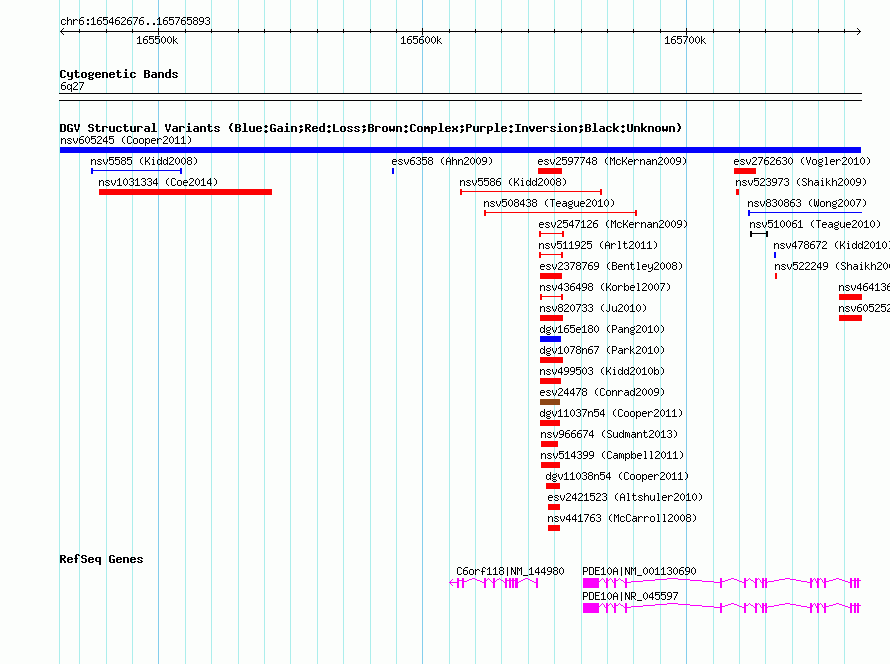Image resolution: width=890 pixels, height=664 pixels.
Task: Select the red nsv1031334 loss bar
Action: (x=185, y=192)
